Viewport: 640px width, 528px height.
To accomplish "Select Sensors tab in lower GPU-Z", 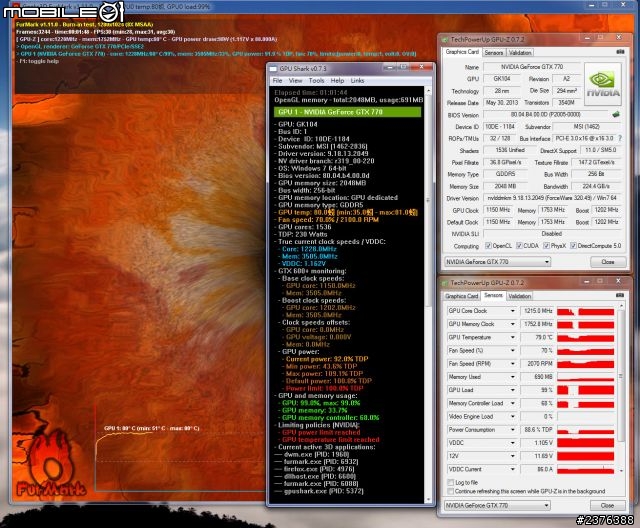I will [x=493, y=295].
